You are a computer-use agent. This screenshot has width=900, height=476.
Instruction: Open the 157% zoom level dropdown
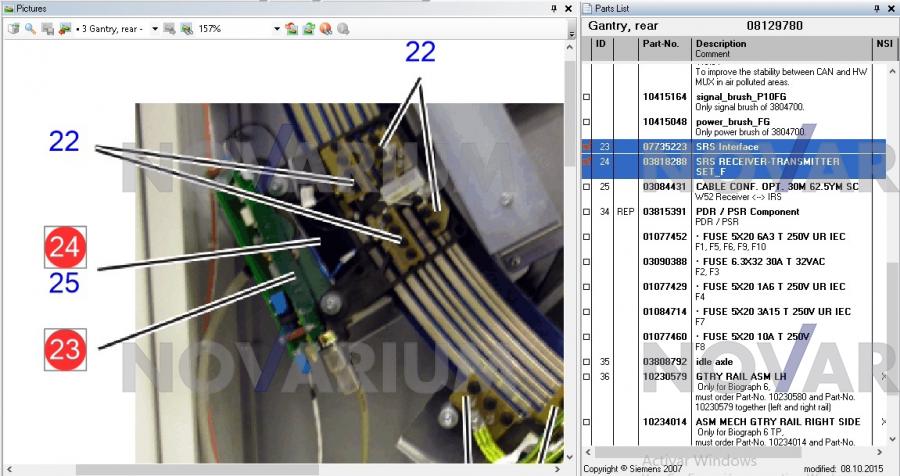(x=277, y=29)
